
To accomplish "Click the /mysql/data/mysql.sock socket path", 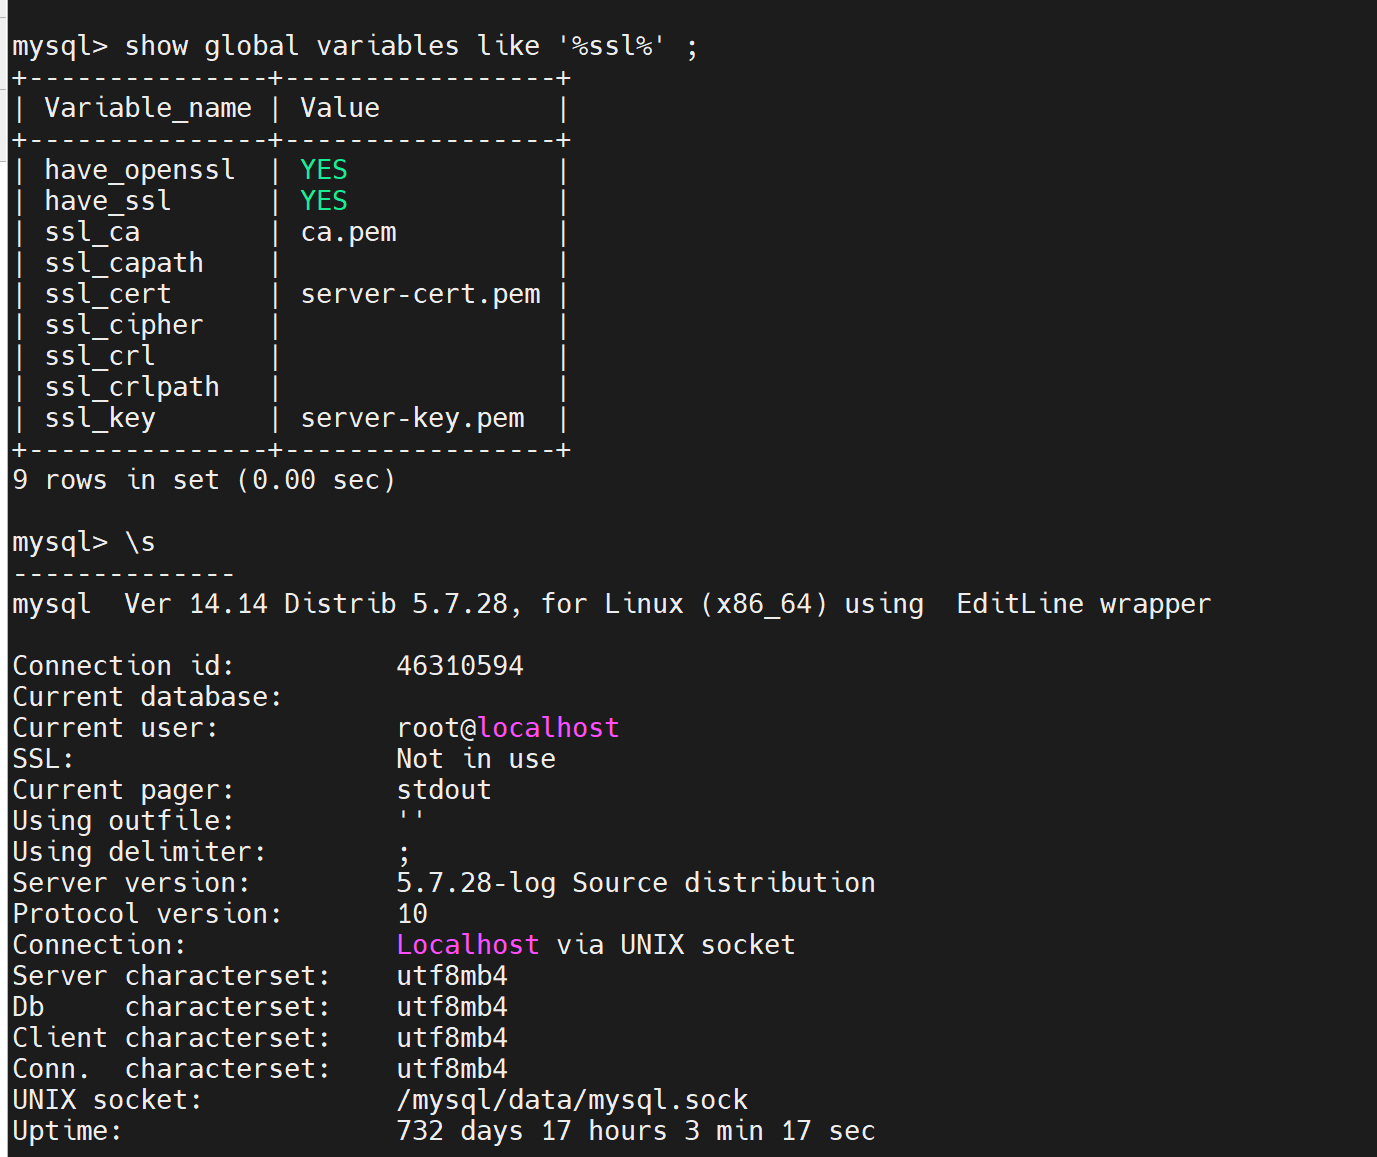I will 572,1100.
